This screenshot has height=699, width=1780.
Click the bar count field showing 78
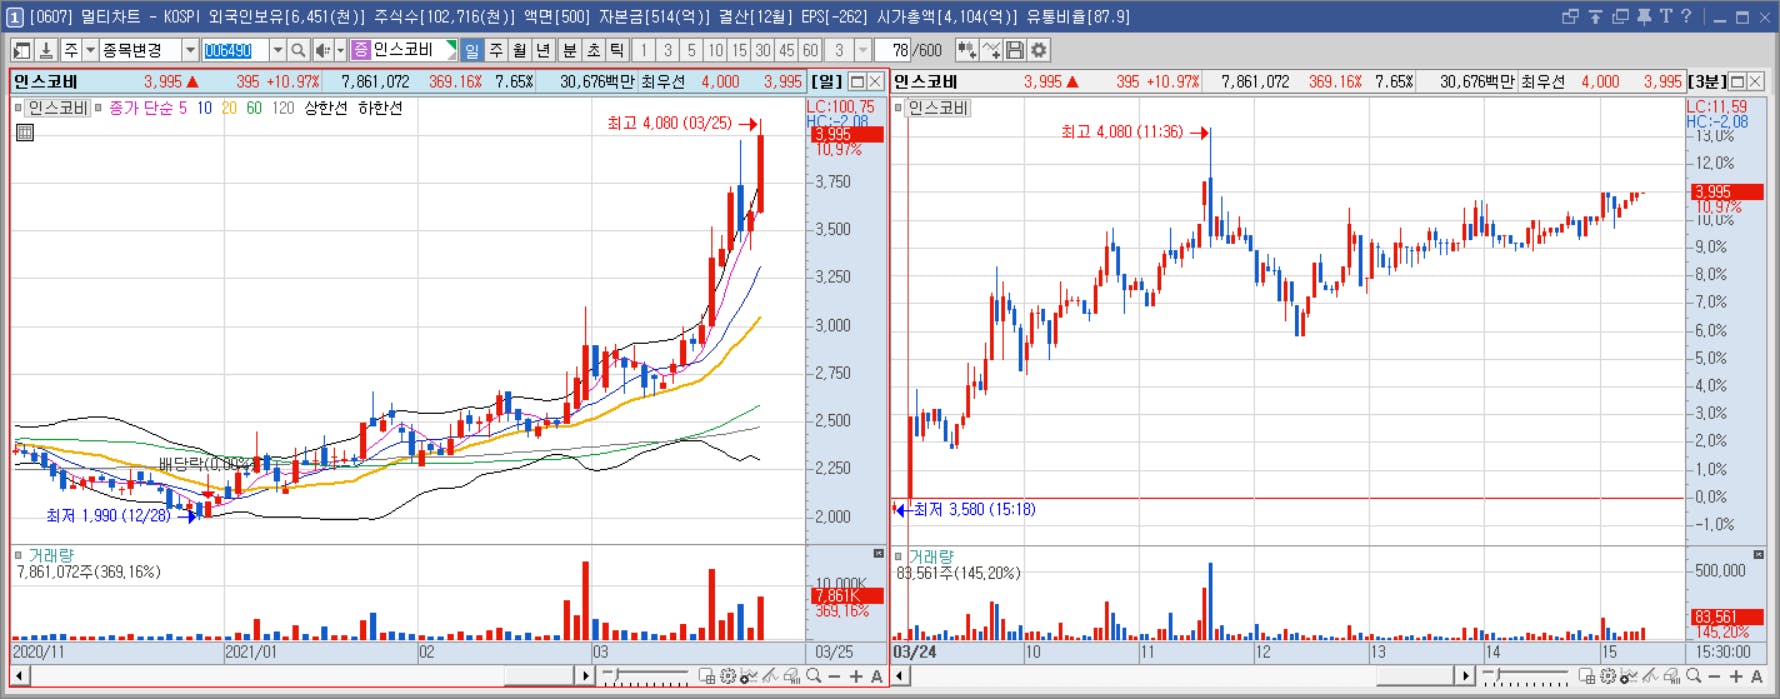(x=893, y=50)
